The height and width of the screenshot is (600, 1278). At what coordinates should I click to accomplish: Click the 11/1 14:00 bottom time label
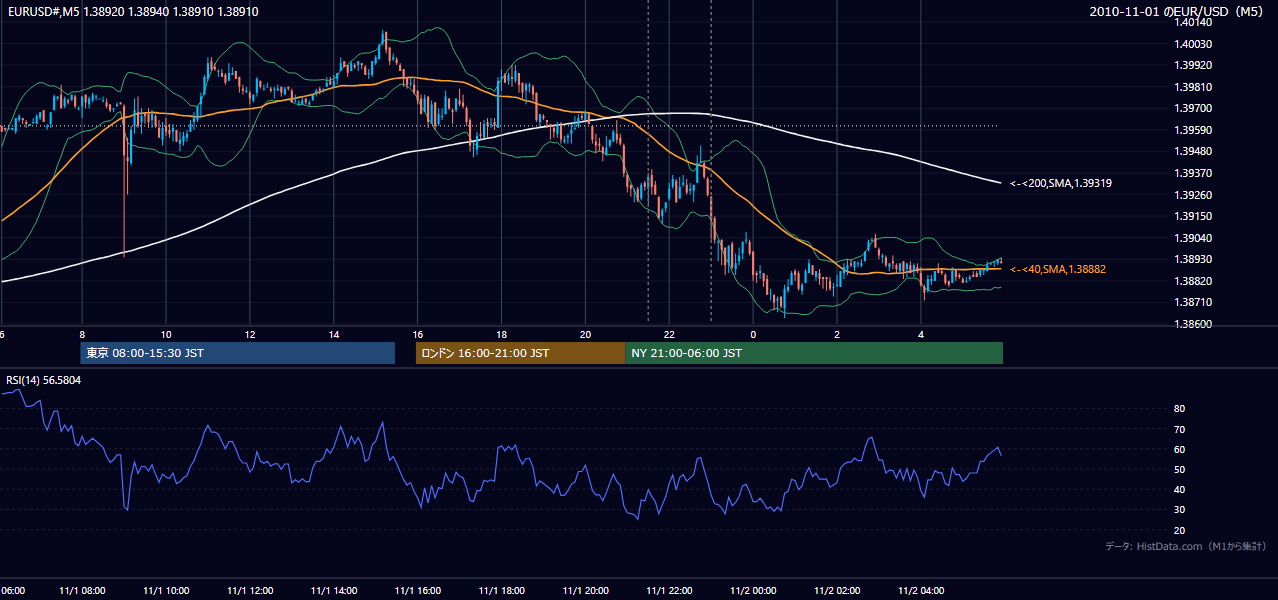(x=334, y=590)
